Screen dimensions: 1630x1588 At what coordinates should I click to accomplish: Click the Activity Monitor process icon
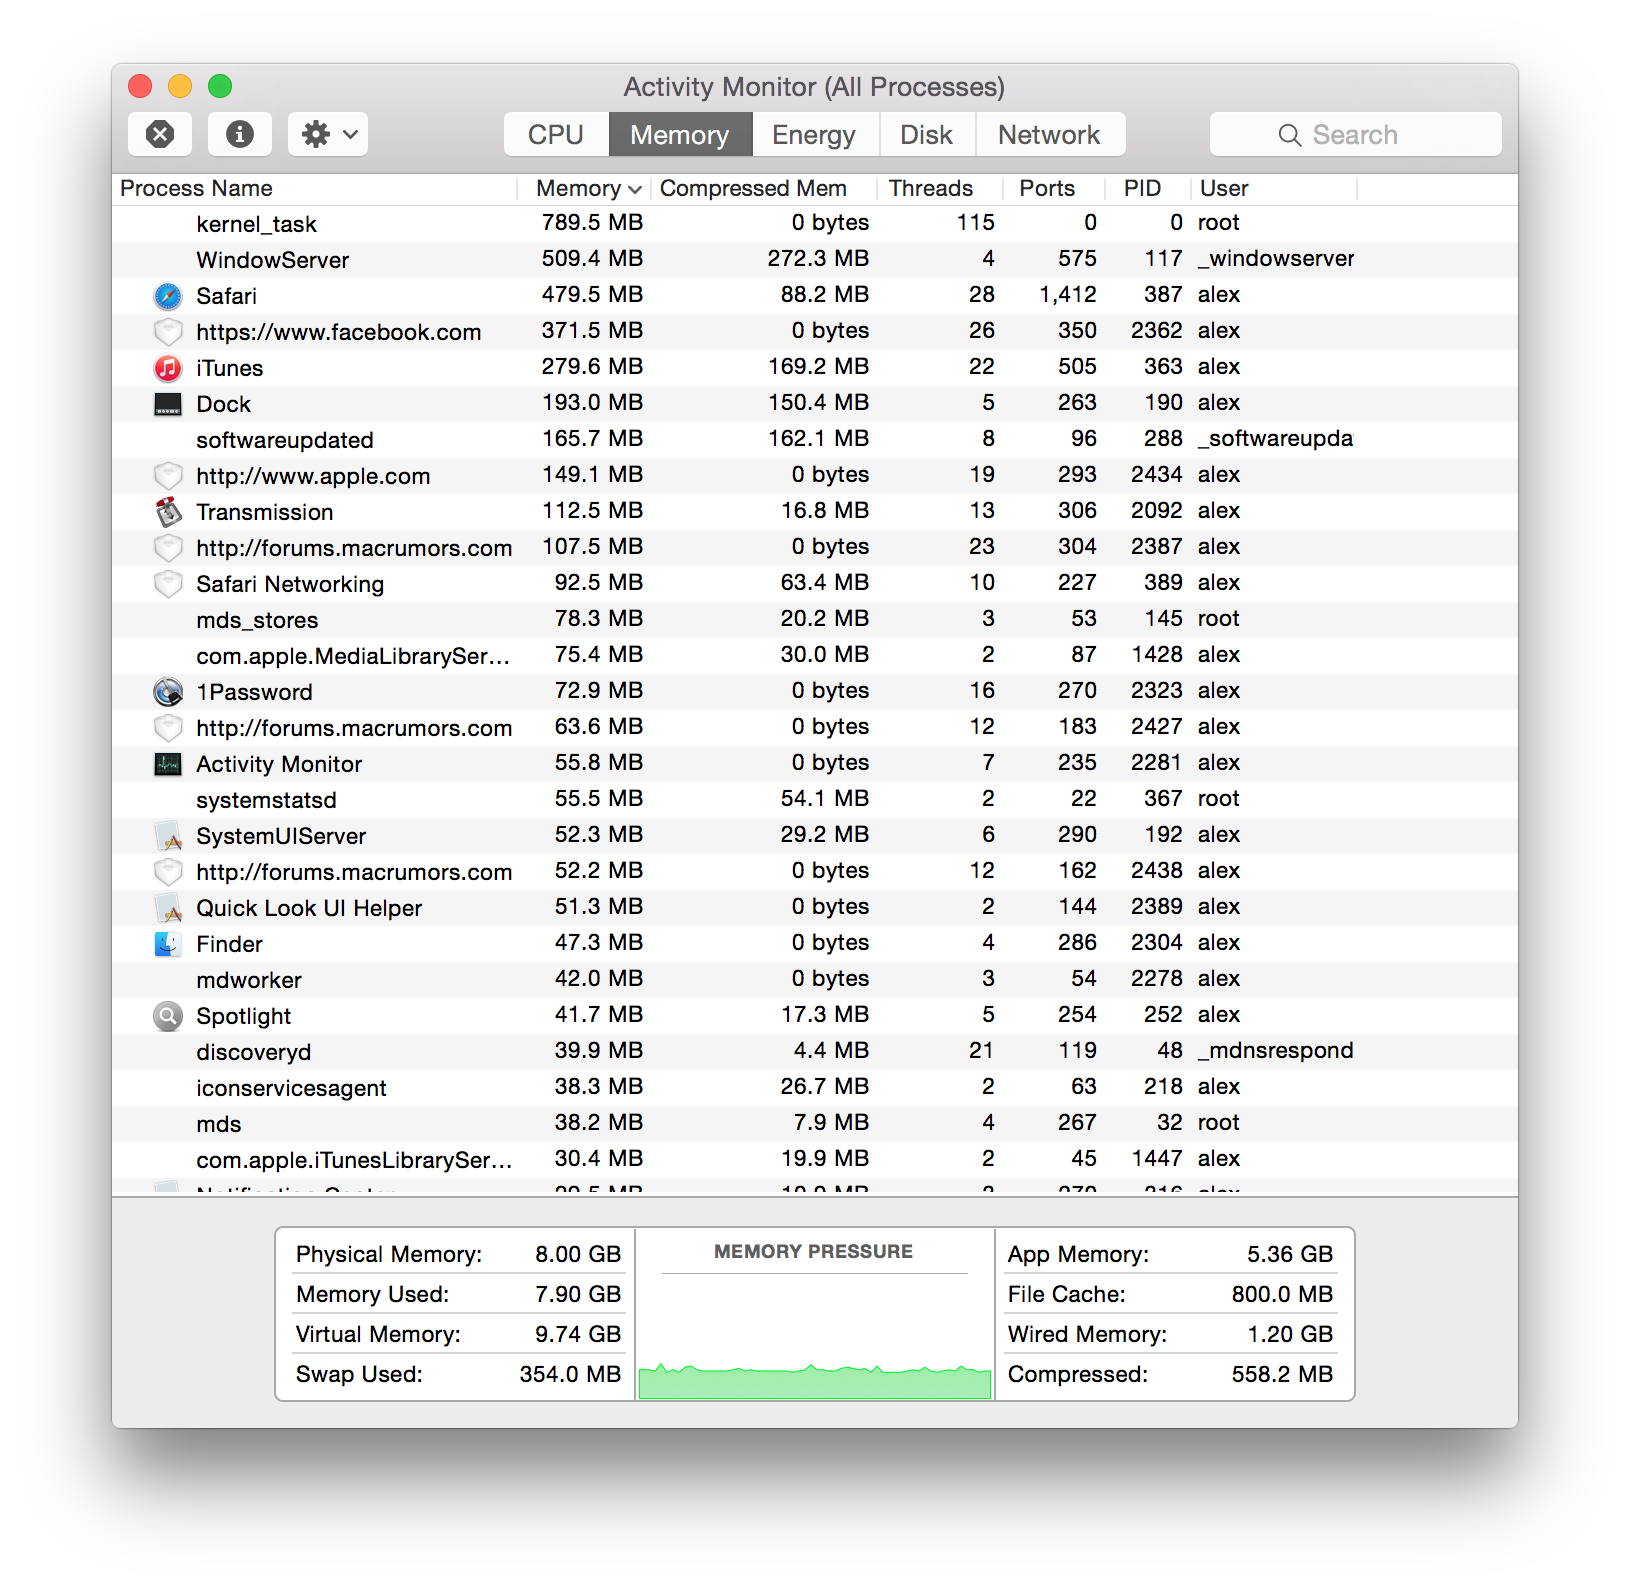[168, 764]
